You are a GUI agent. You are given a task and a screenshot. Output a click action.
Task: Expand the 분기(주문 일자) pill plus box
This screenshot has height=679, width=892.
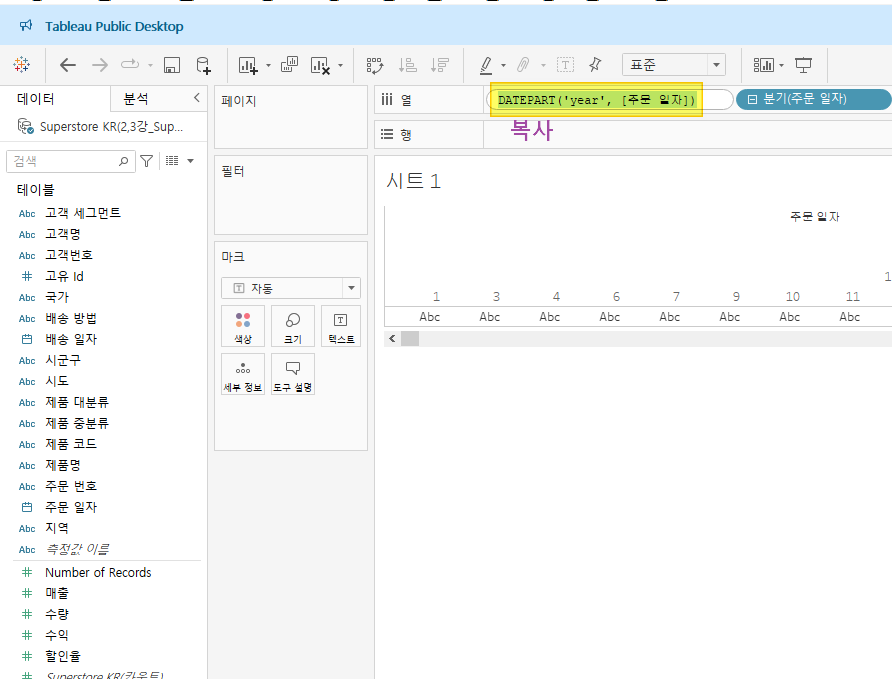pos(752,100)
